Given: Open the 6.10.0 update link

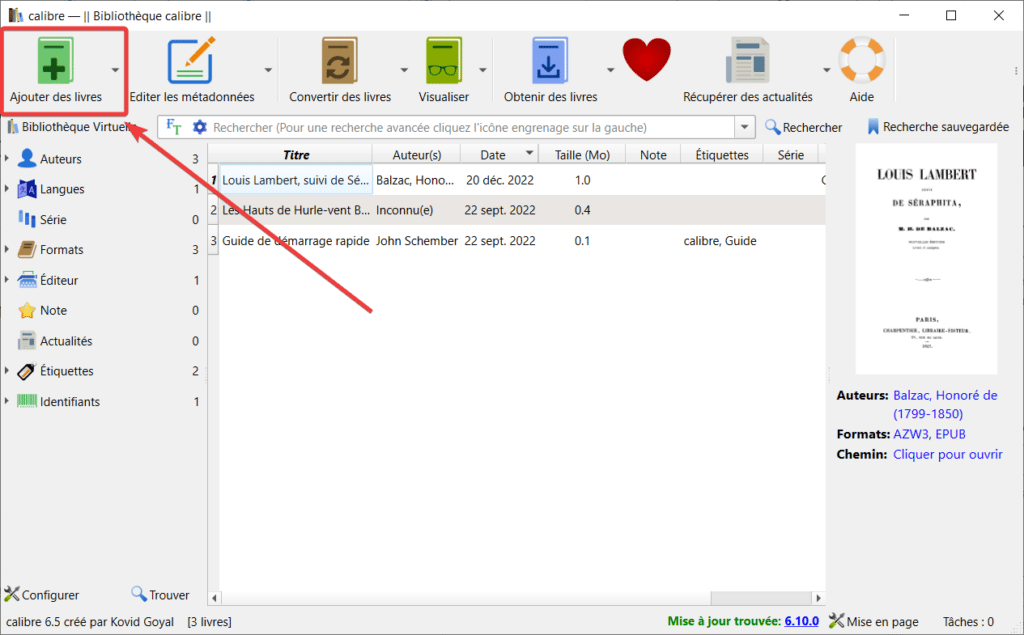Looking at the screenshot, I should click(801, 621).
